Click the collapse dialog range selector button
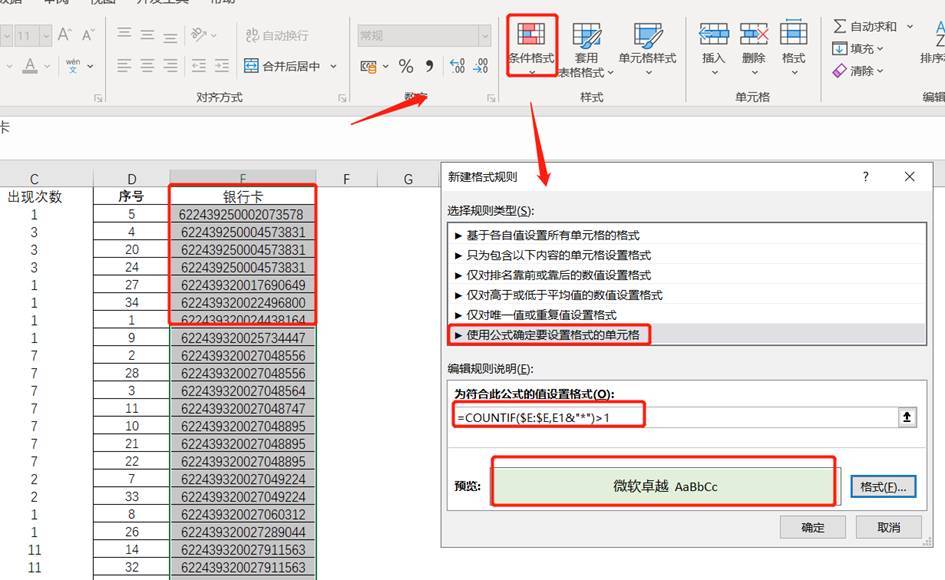The width and height of the screenshot is (945, 580). (907, 417)
